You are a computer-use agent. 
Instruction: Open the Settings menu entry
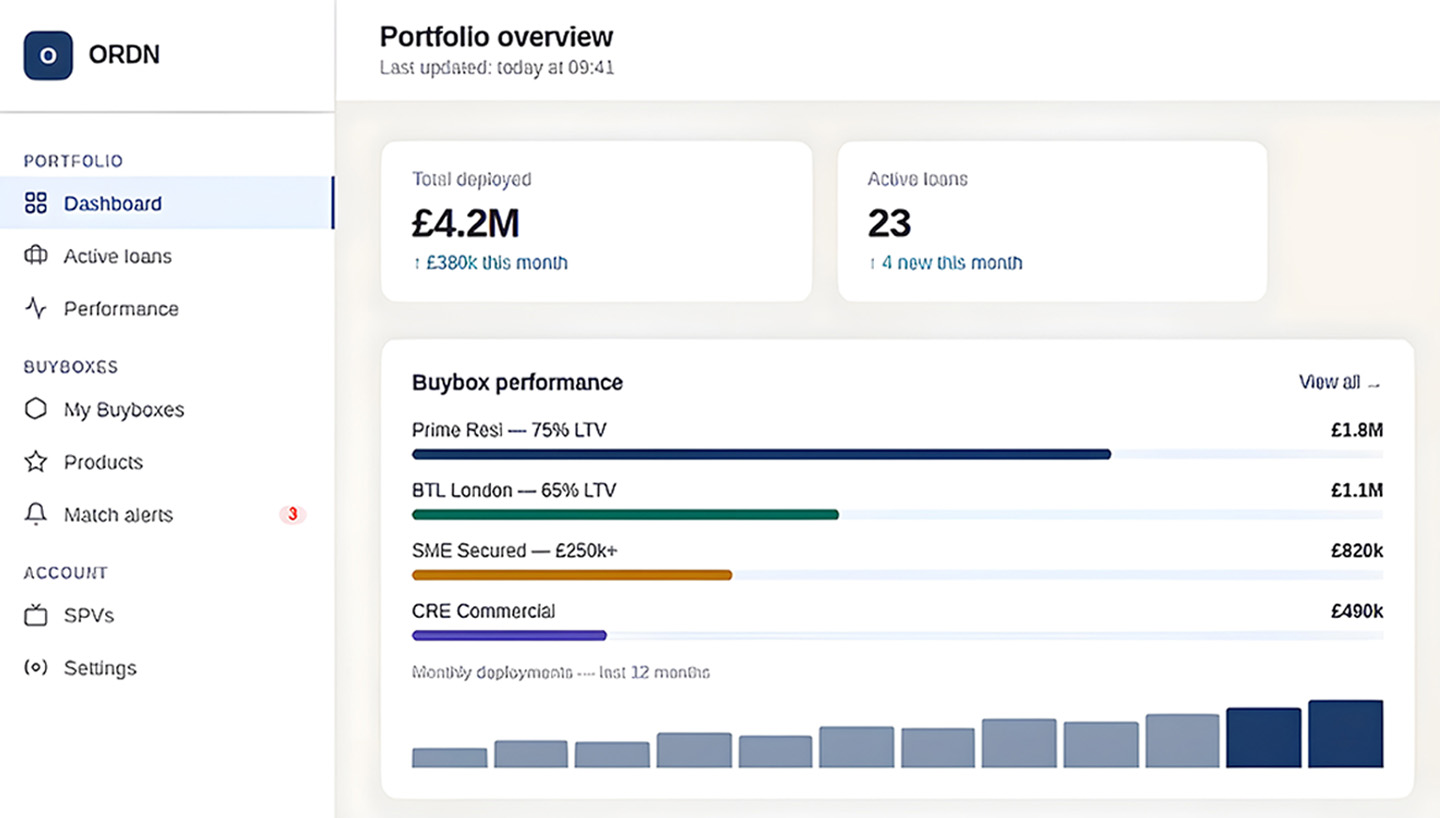click(x=167, y=667)
